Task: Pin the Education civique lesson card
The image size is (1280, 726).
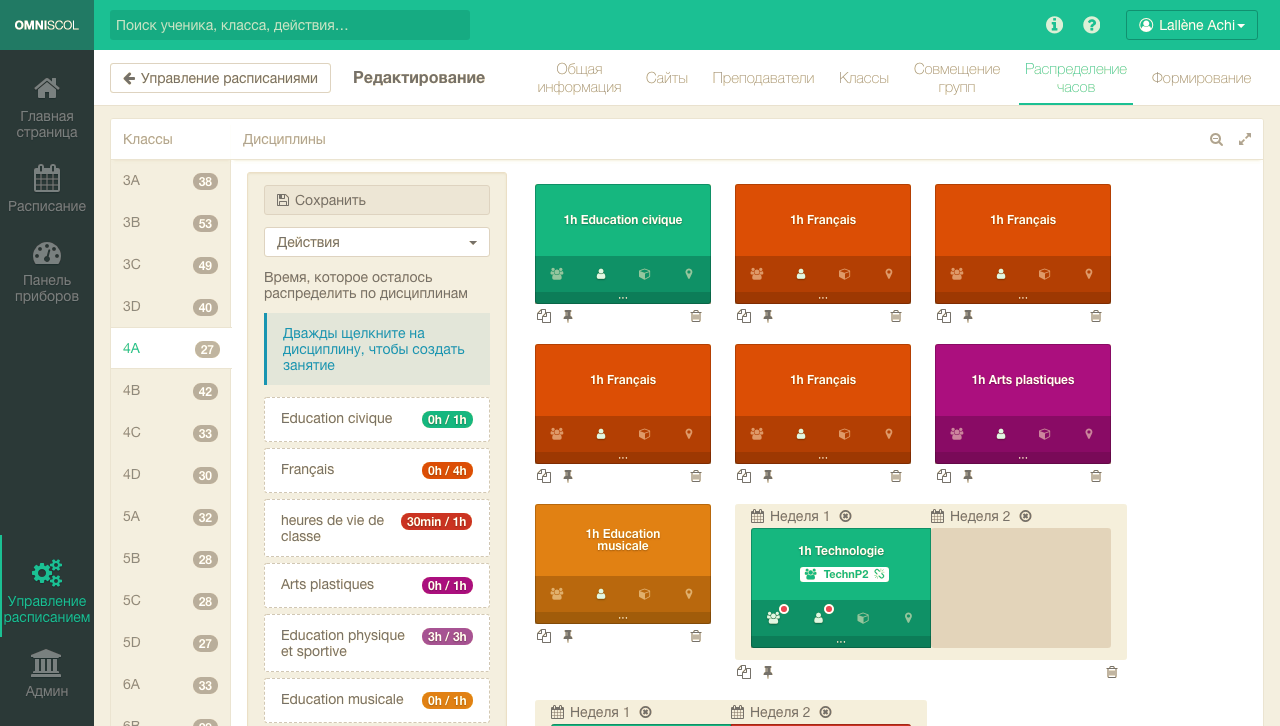Action: click(x=568, y=316)
